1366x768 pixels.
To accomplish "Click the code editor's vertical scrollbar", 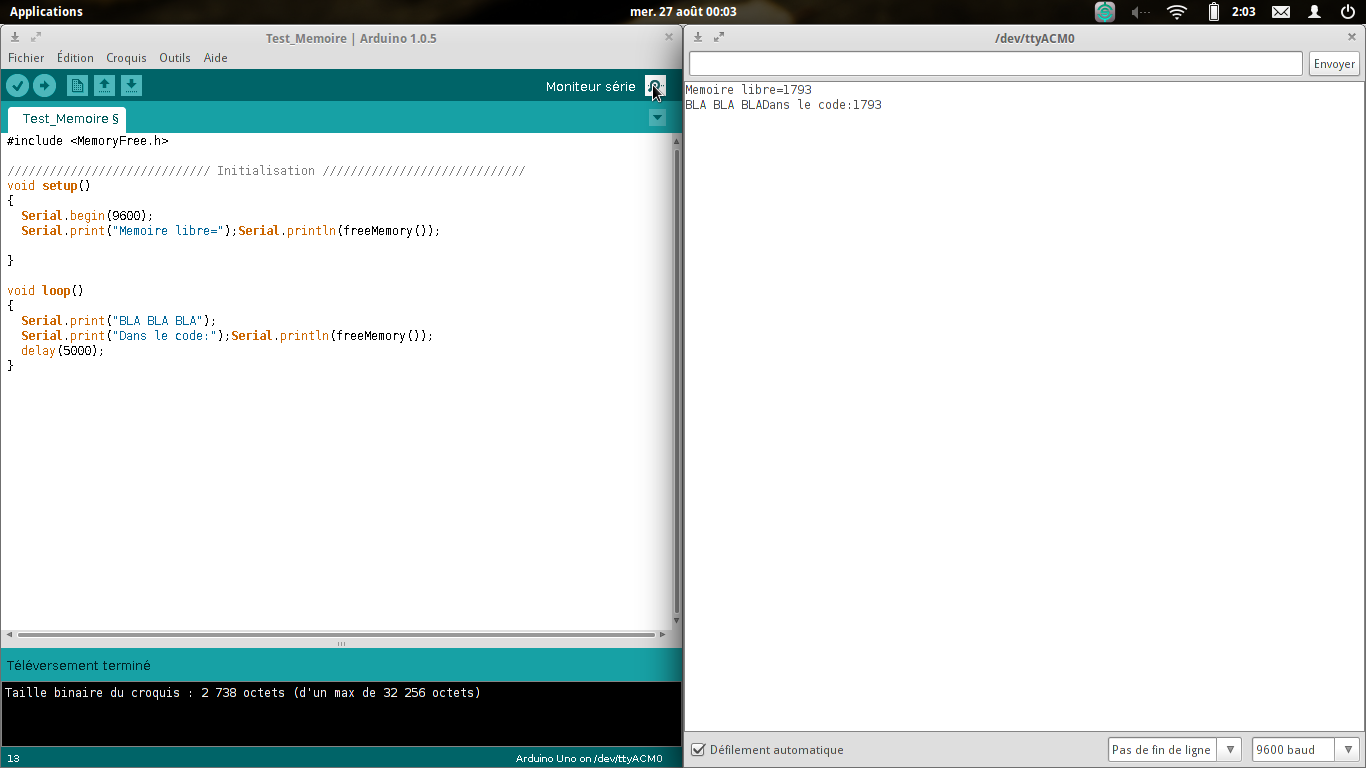I will pyautogui.click(x=676, y=380).
